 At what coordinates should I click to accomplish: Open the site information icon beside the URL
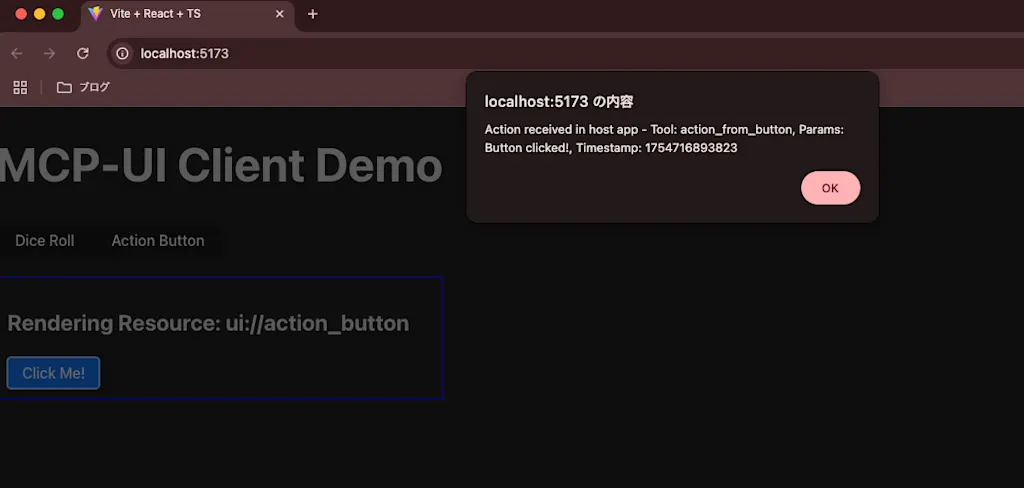[x=122, y=54]
